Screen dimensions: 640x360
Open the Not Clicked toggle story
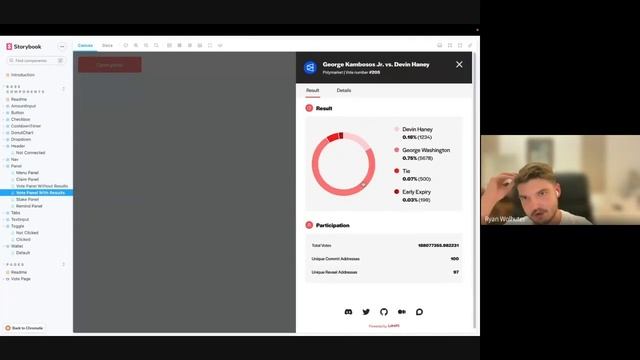pos(27,233)
